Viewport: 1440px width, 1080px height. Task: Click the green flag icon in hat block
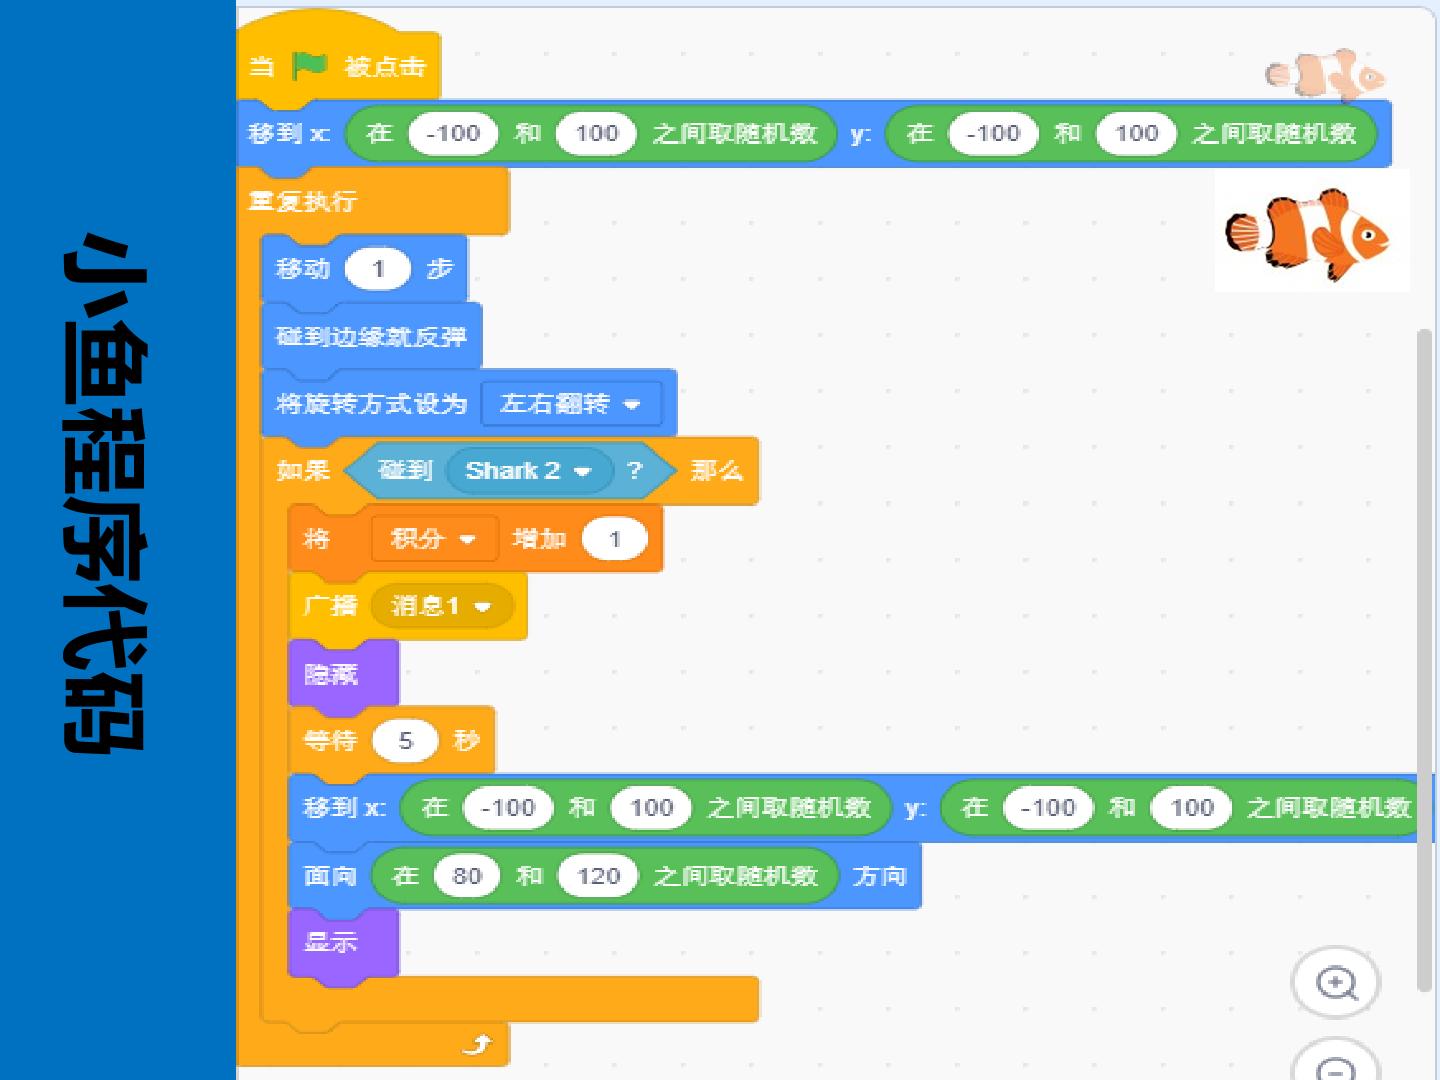tap(309, 66)
